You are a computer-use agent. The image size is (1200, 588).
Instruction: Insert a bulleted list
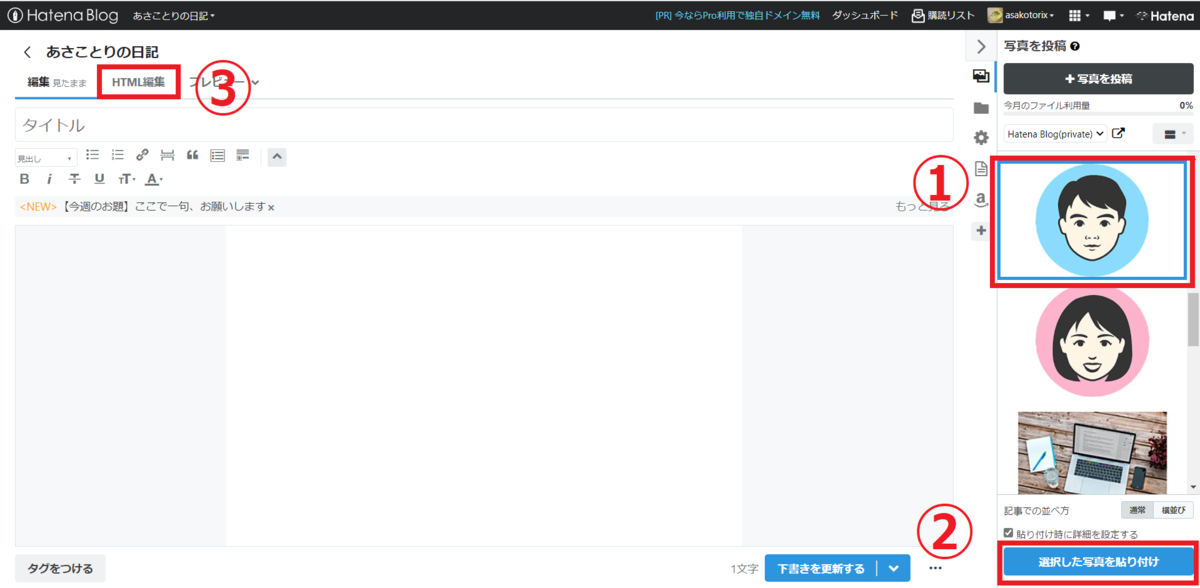click(x=92, y=155)
